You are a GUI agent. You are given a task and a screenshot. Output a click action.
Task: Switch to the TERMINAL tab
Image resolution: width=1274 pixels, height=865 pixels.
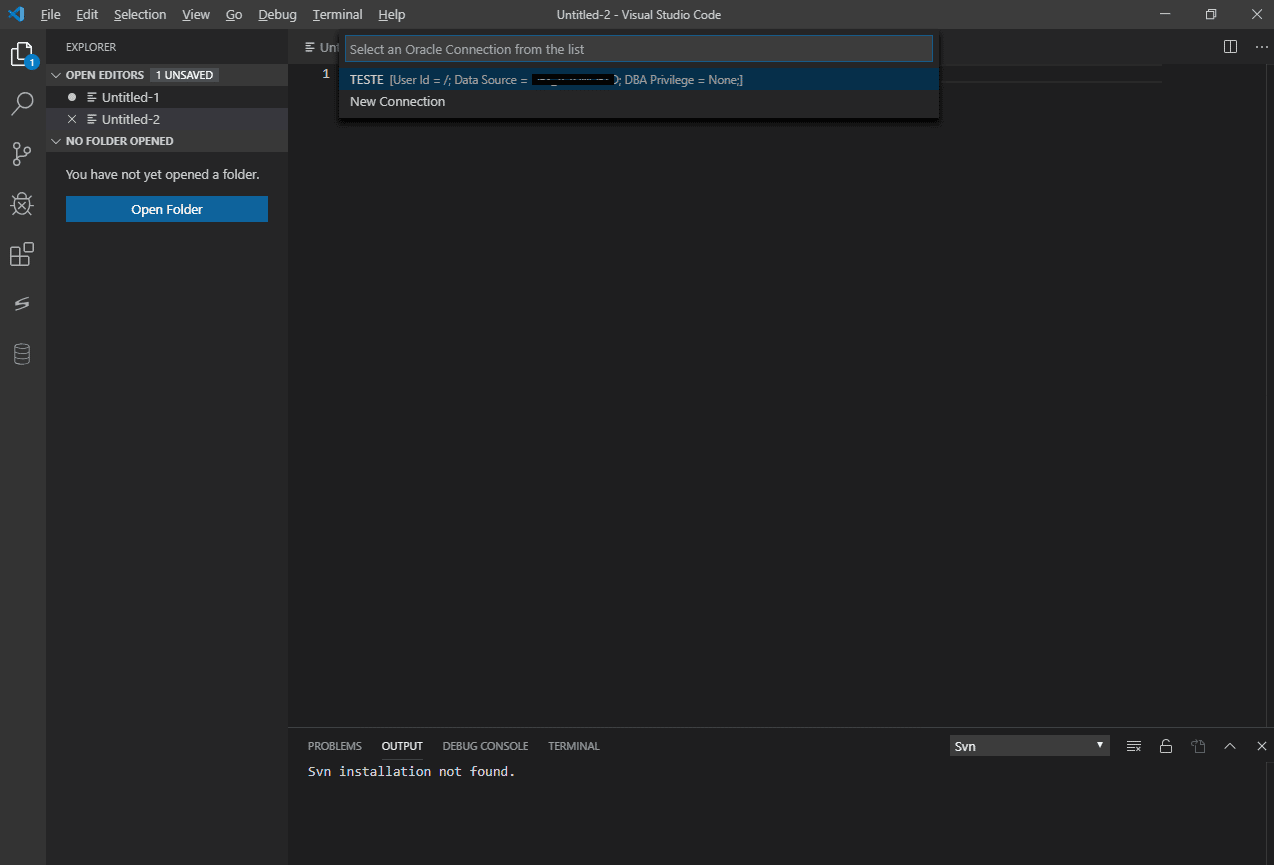573,745
